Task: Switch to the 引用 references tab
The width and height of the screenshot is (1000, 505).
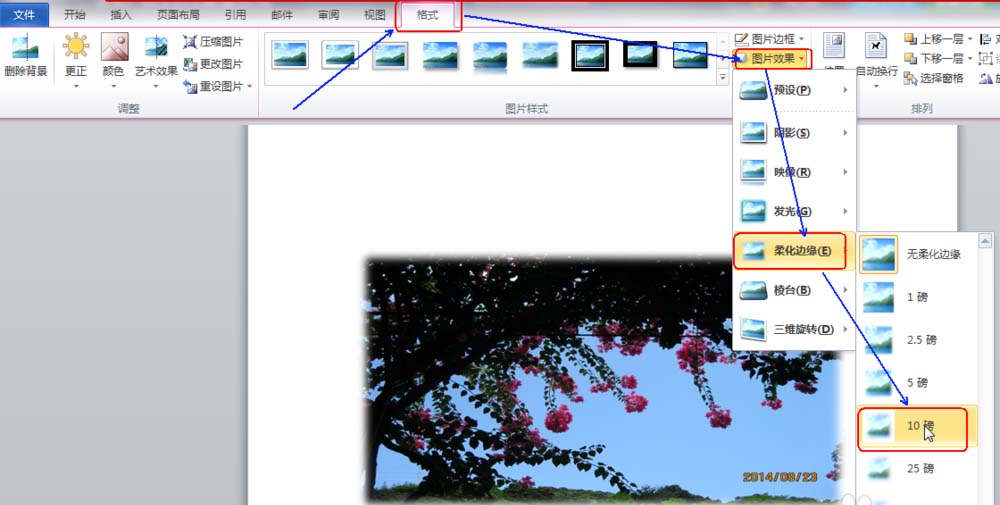Action: pyautogui.click(x=235, y=15)
